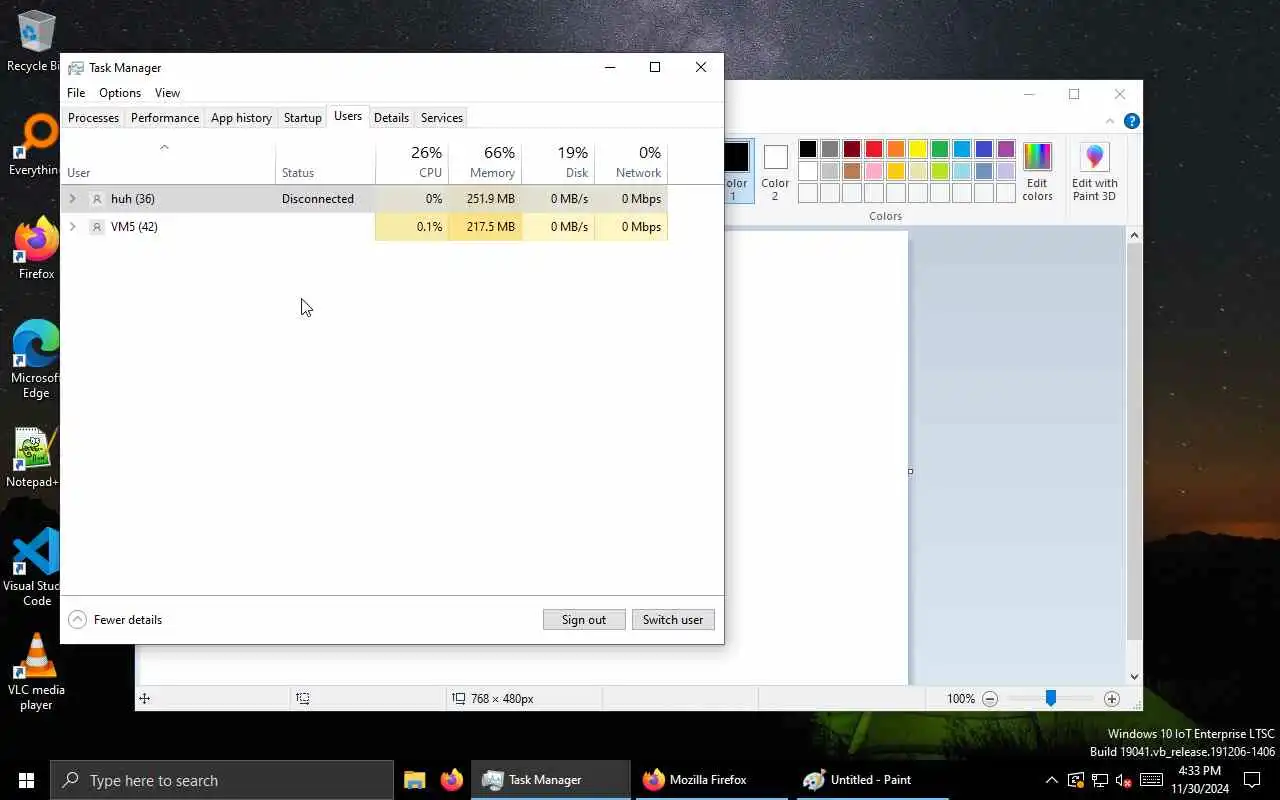Screen dimensions: 1280x800
Task: Open the touch keyboard tray icon
Action: [1151, 780]
